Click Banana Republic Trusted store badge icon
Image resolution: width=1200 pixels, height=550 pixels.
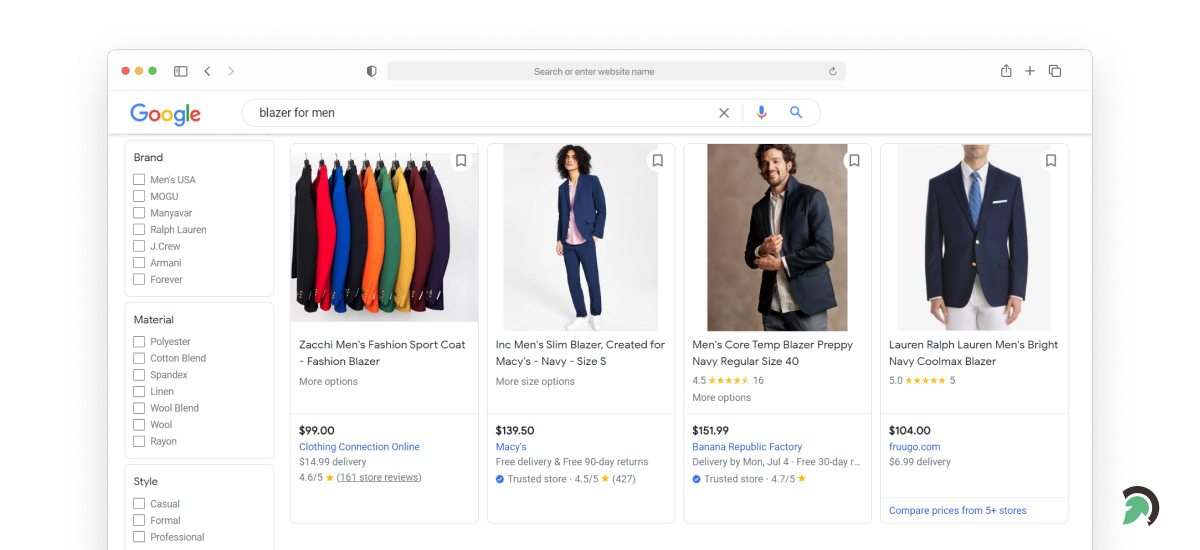[x=697, y=479]
